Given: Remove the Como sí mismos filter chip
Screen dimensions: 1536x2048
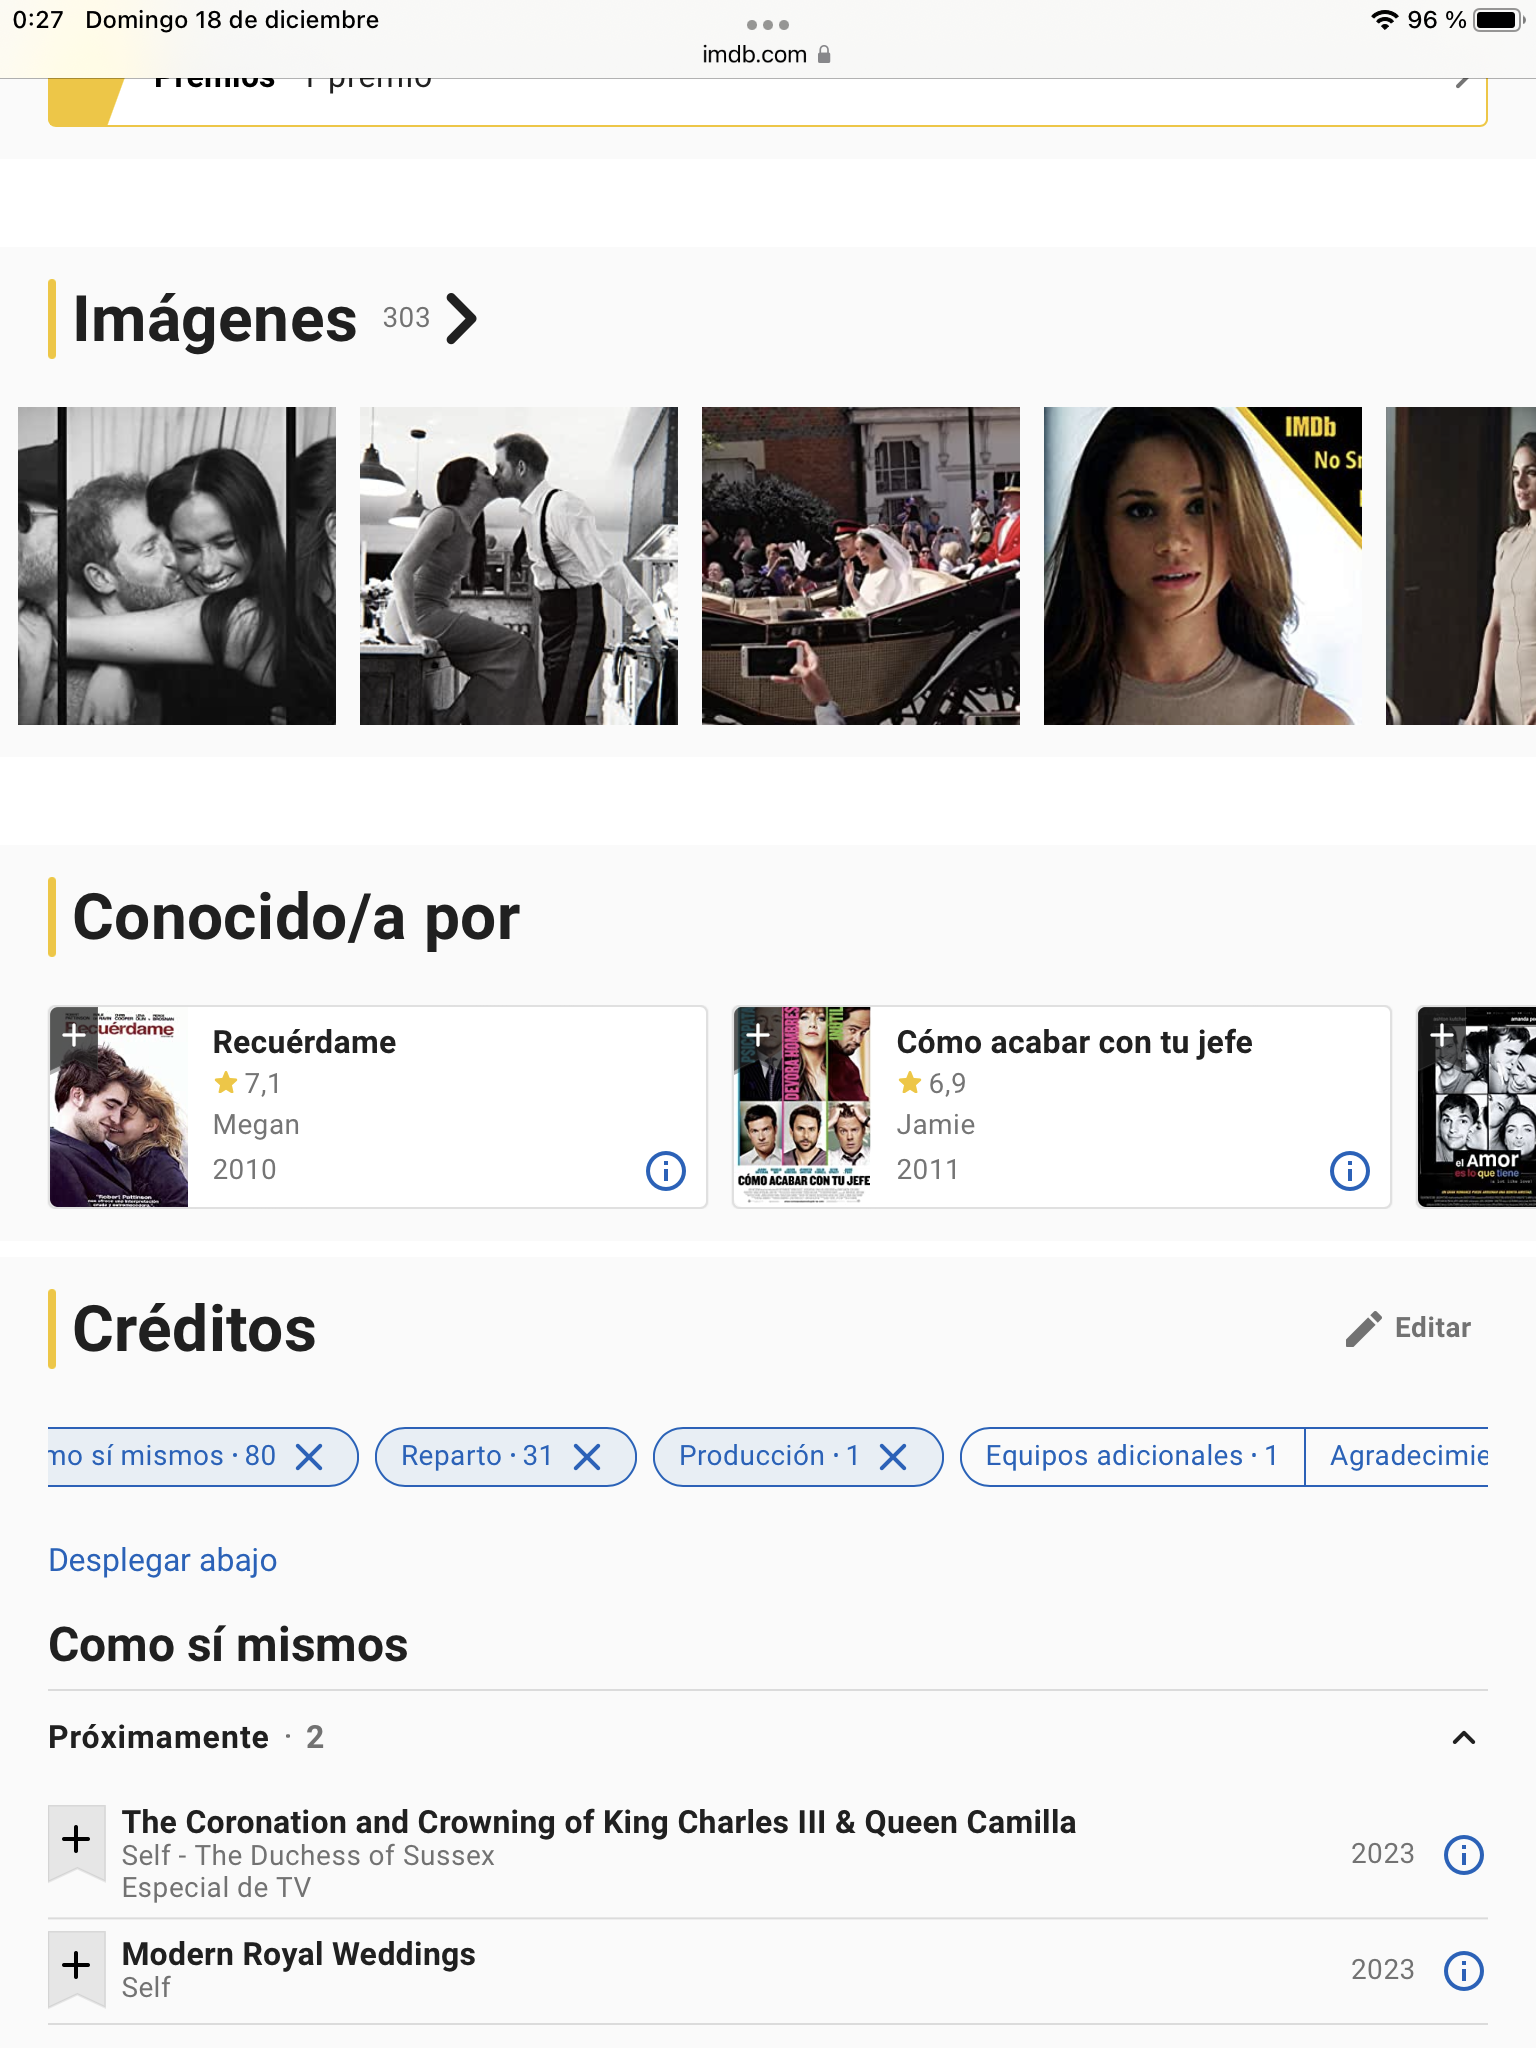Looking at the screenshot, I should pyautogui.click(x=310, y=1457).
